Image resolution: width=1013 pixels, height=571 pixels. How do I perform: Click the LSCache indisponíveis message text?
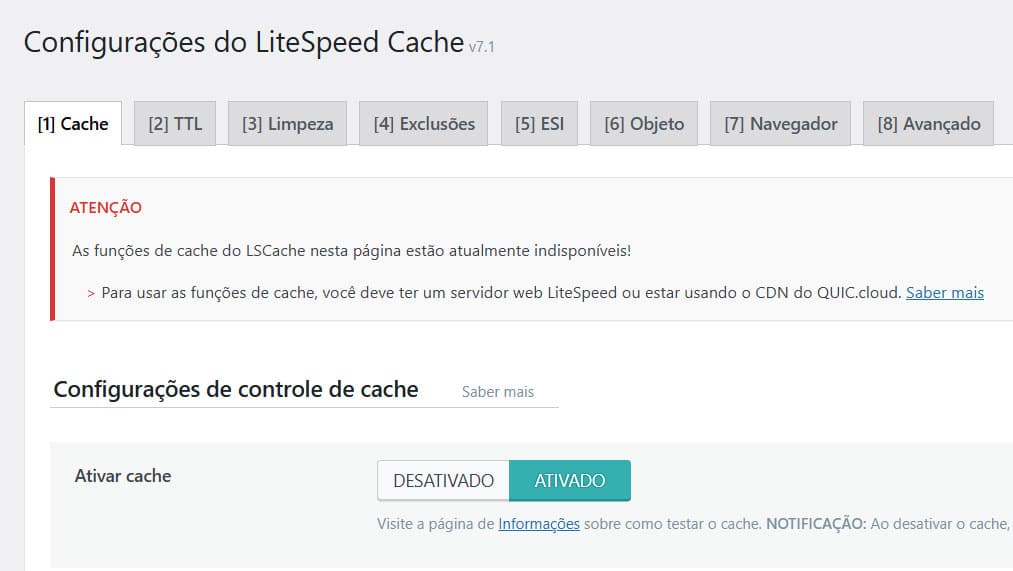[351, 251]
